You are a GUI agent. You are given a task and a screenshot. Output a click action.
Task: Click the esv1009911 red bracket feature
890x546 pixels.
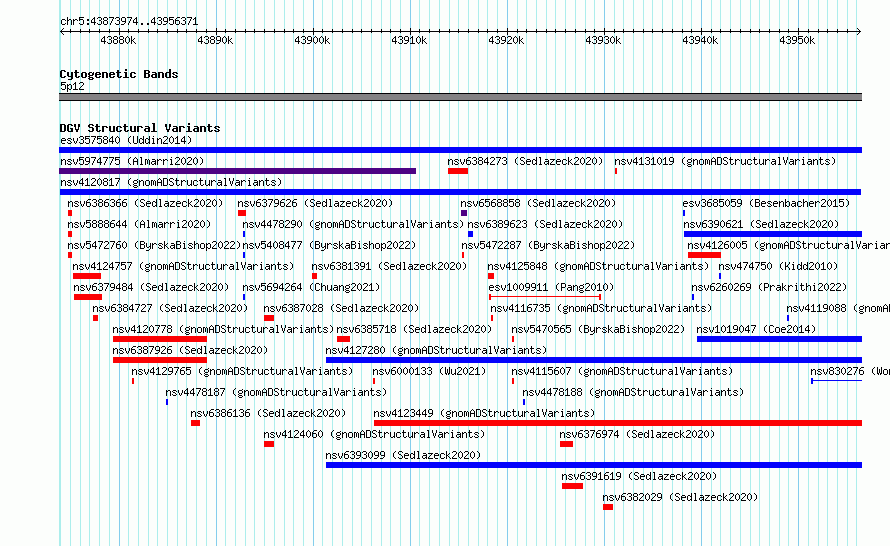click(545, 297)
